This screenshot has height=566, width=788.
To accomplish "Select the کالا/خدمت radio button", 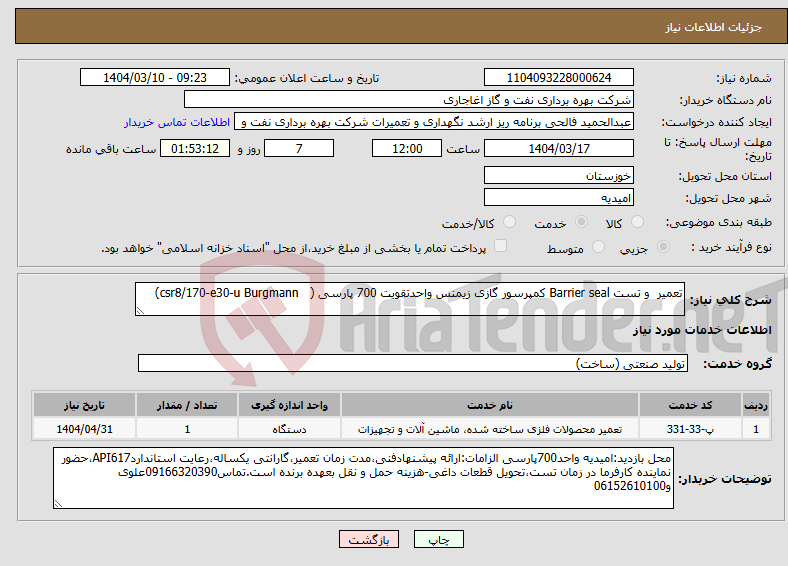I will (x=509, y=222).
